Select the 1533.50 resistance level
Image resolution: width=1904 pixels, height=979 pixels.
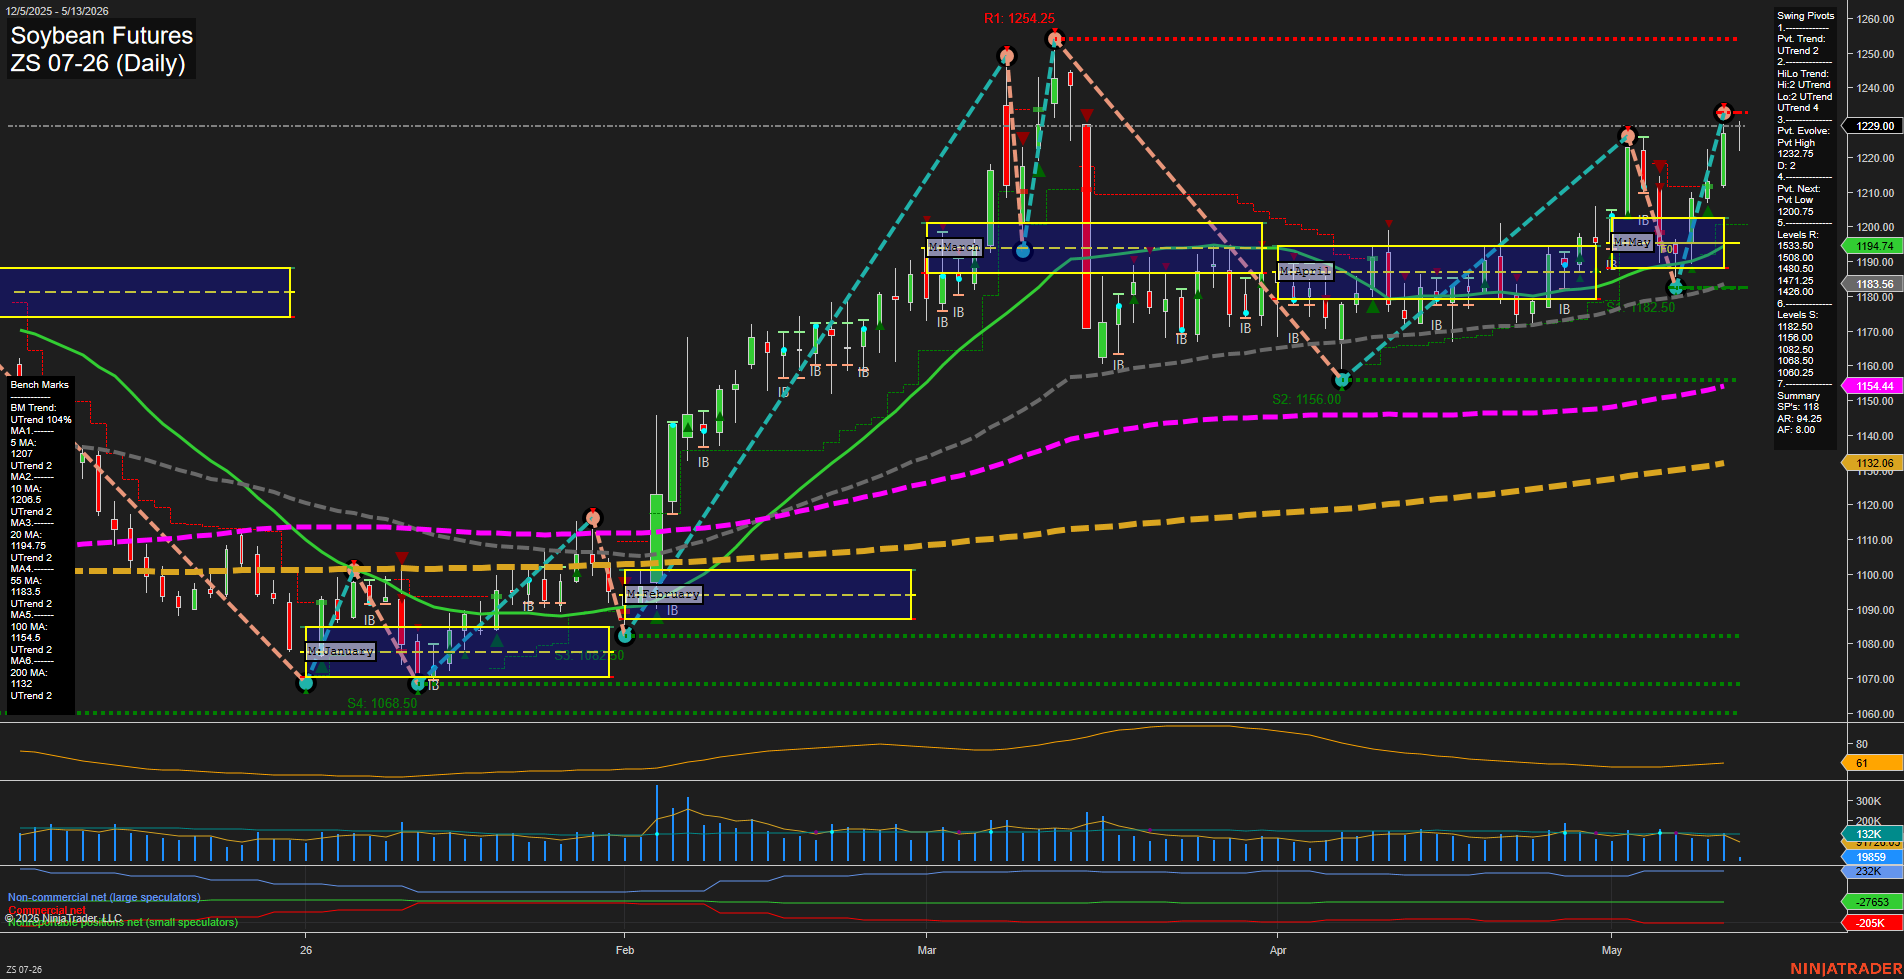tap(1795, 246)
